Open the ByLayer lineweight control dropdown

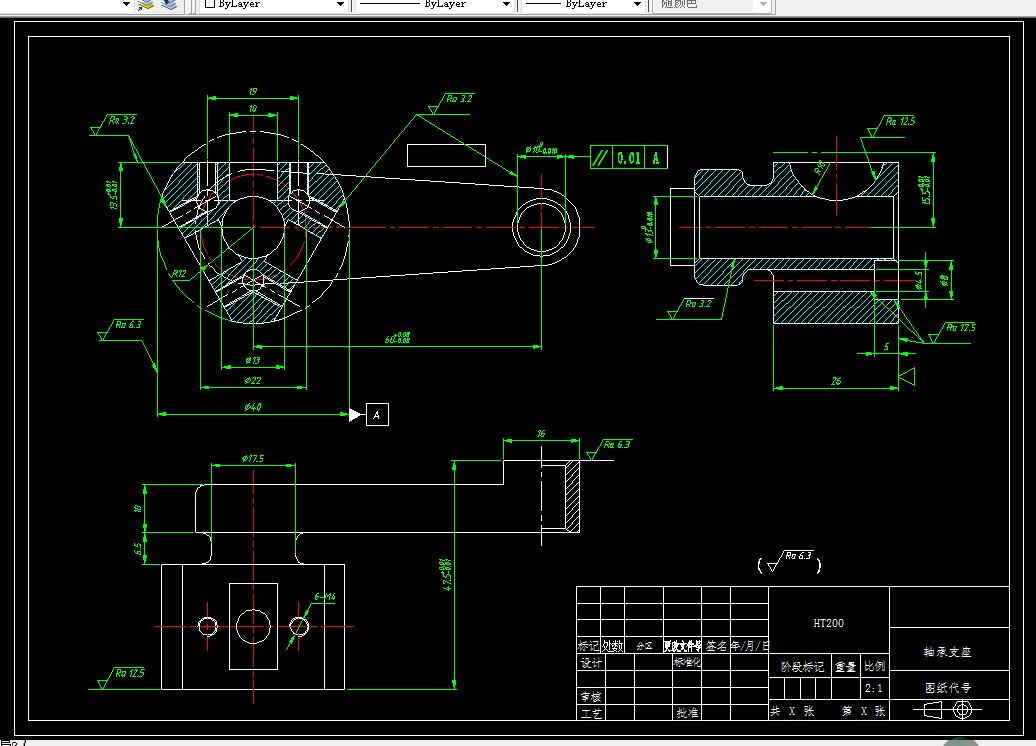(x=637, y=5)
